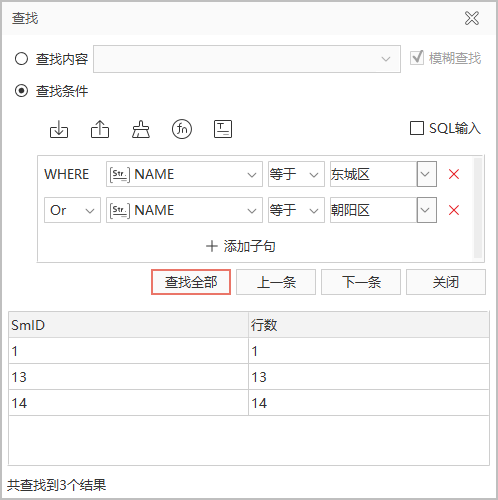
Task: Click 添加子句 to add a clause
Action: coord(241,246)
